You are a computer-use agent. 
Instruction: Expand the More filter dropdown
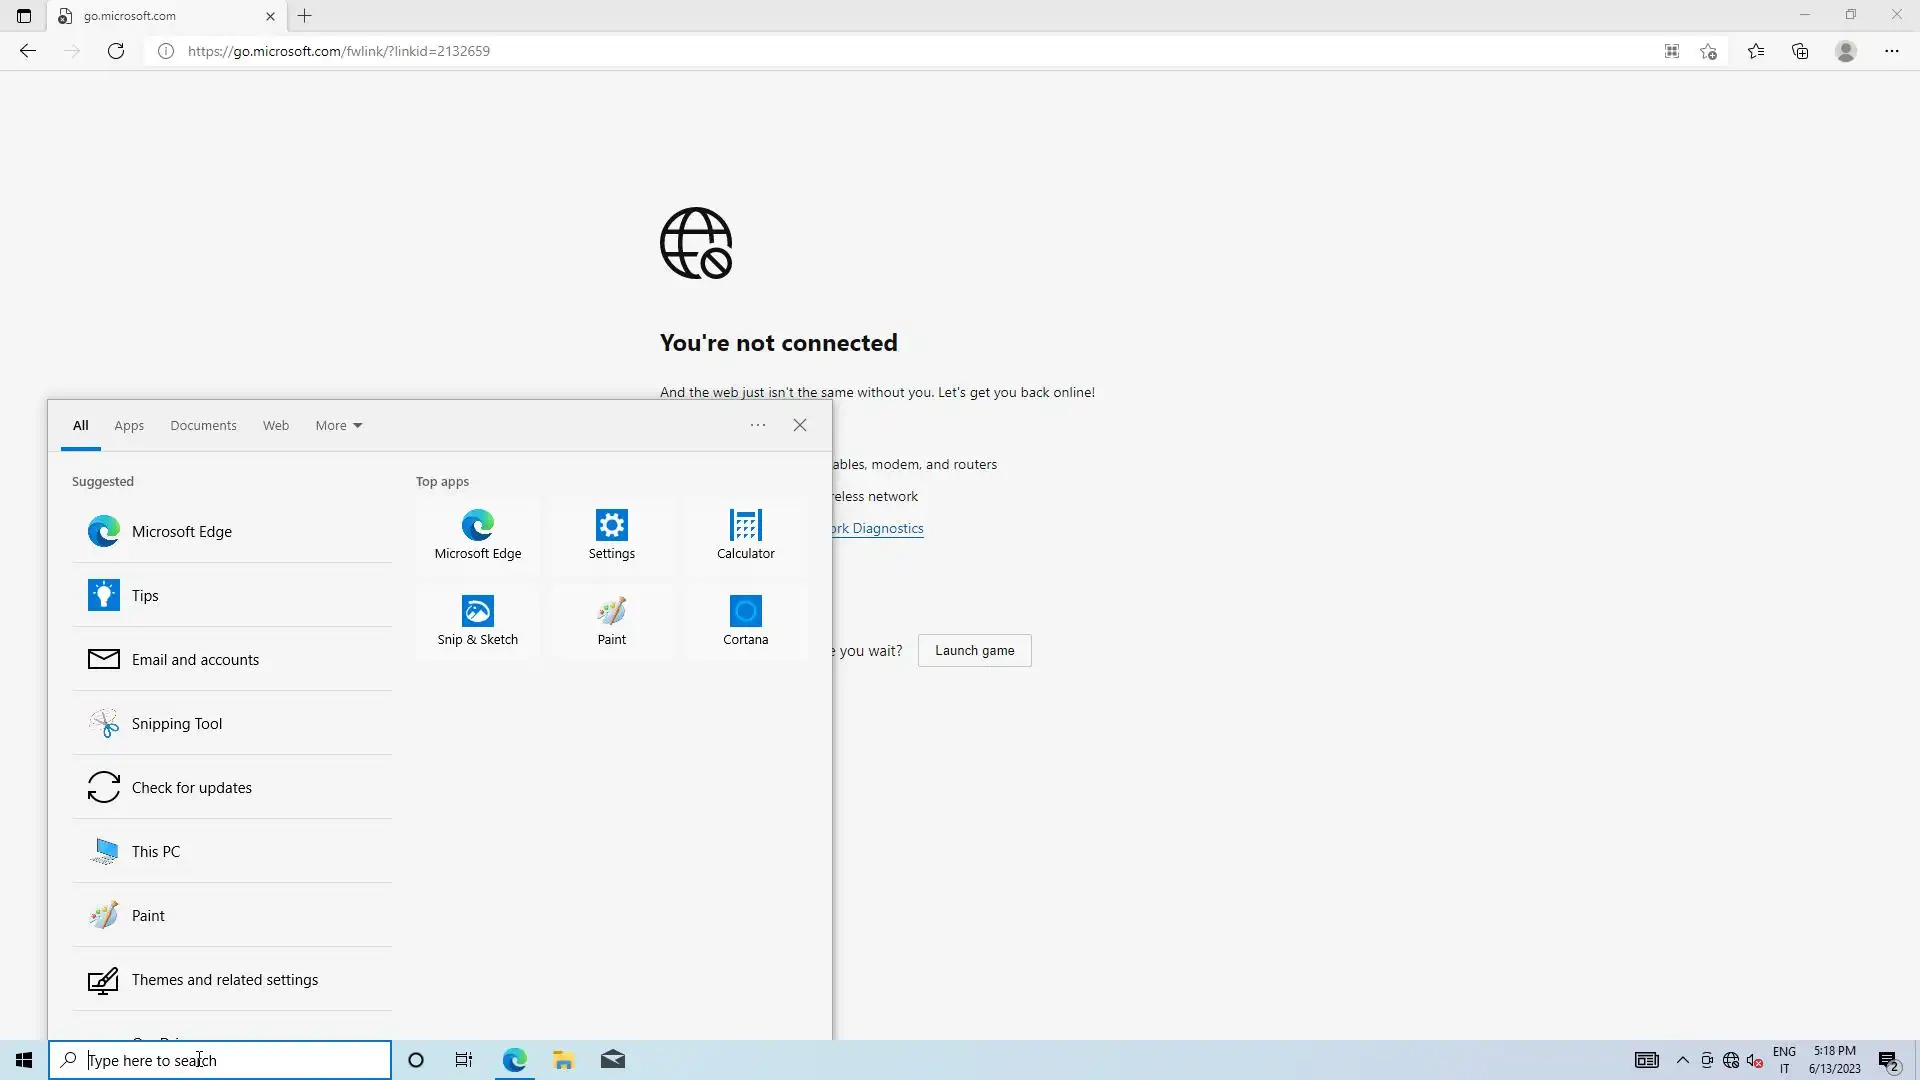[x=338, y=425]
